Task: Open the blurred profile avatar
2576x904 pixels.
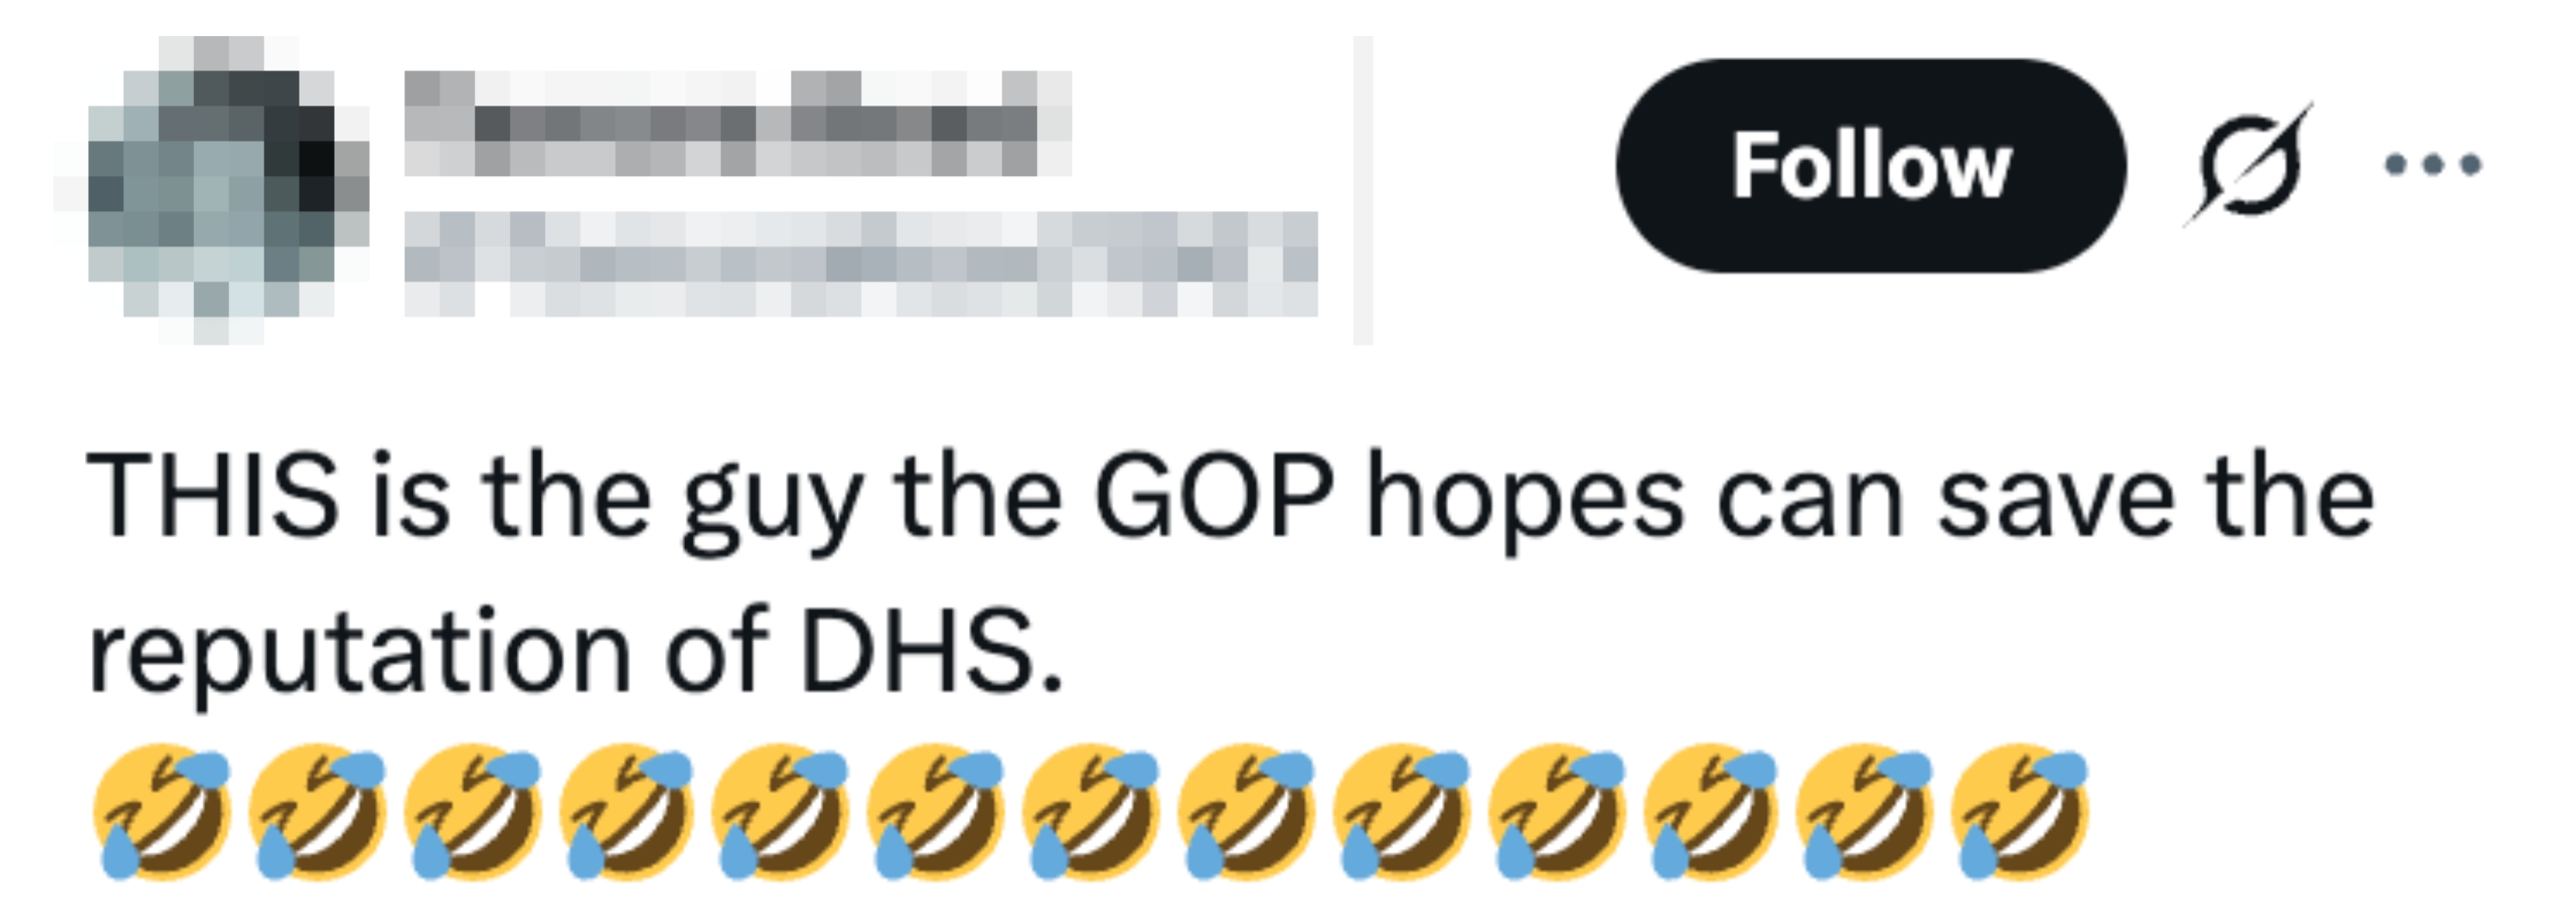Action: coord(211,190)
